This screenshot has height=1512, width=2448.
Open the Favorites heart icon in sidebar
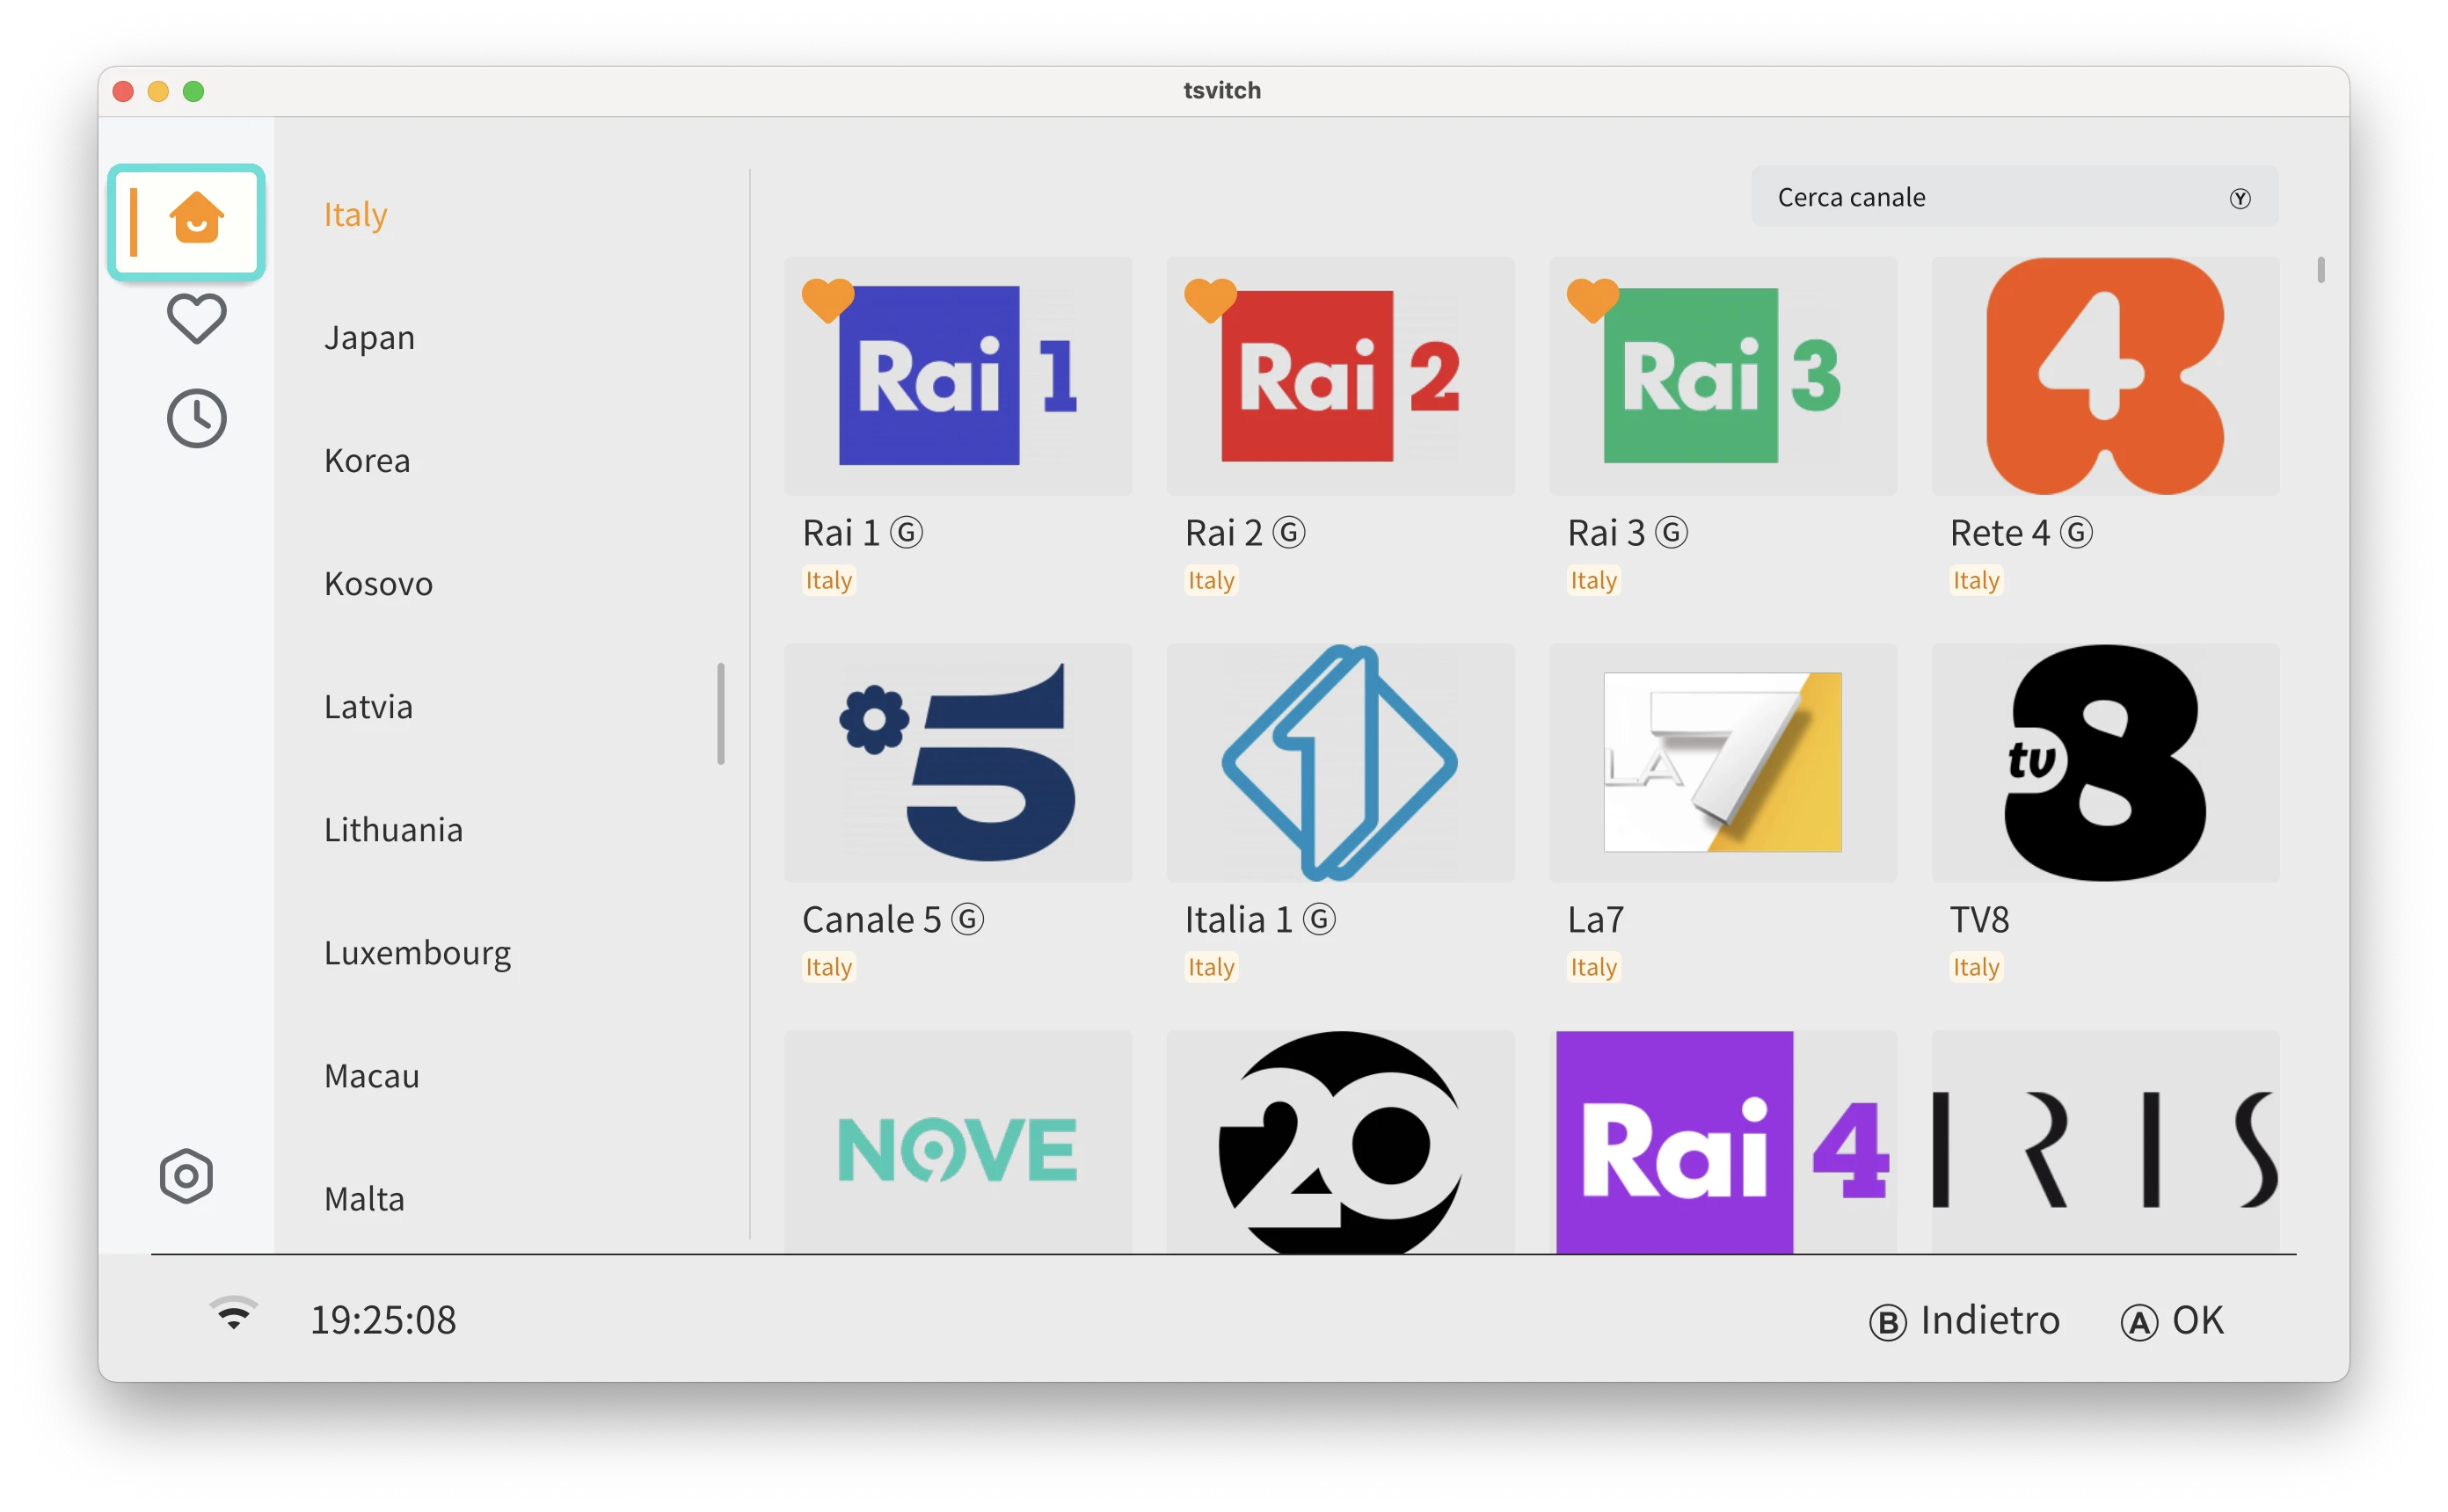[196, 319]
